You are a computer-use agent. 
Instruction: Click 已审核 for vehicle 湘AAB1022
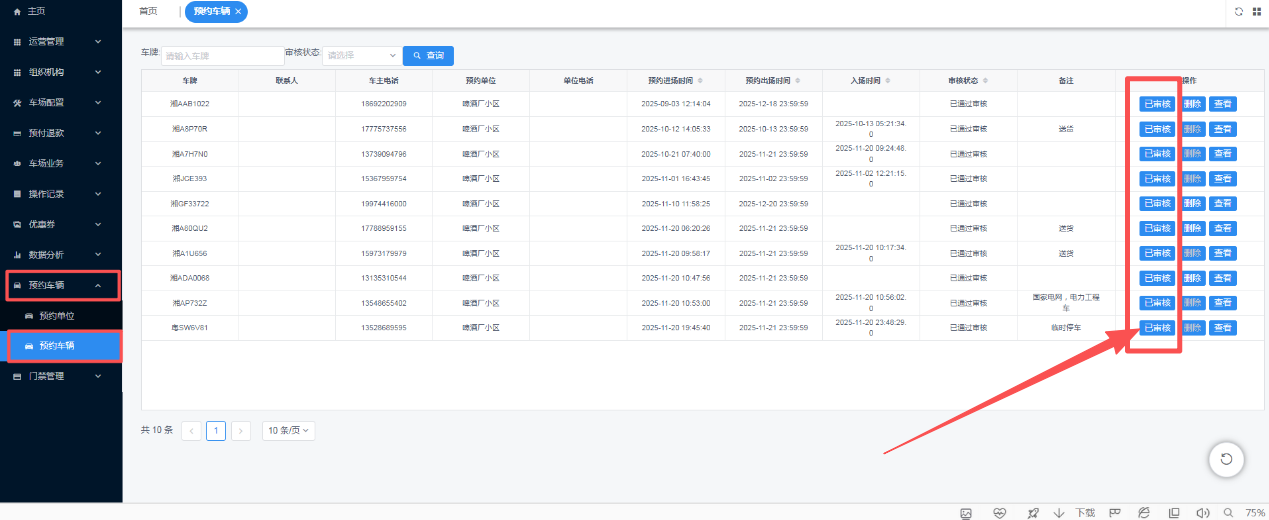coord(1157,104)
